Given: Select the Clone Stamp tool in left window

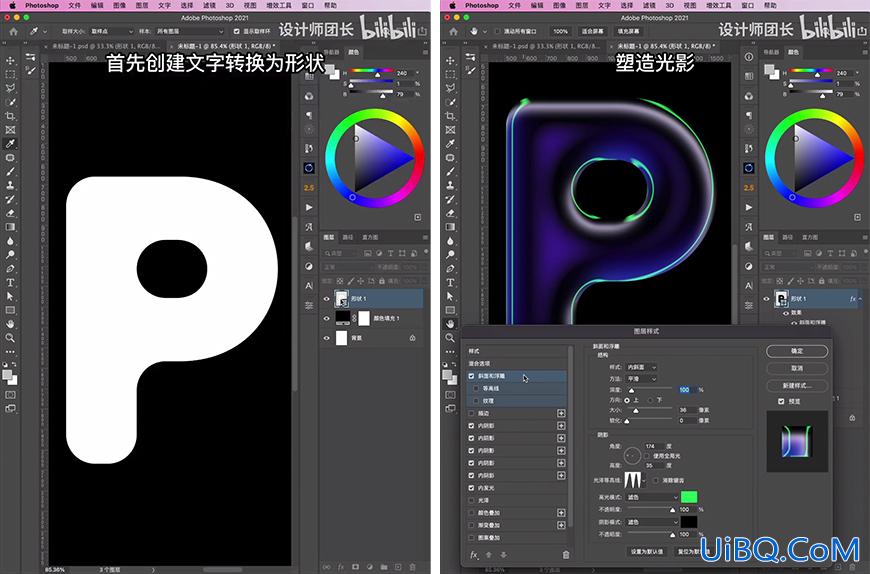Looking at the screenshot, I should 10,185.
